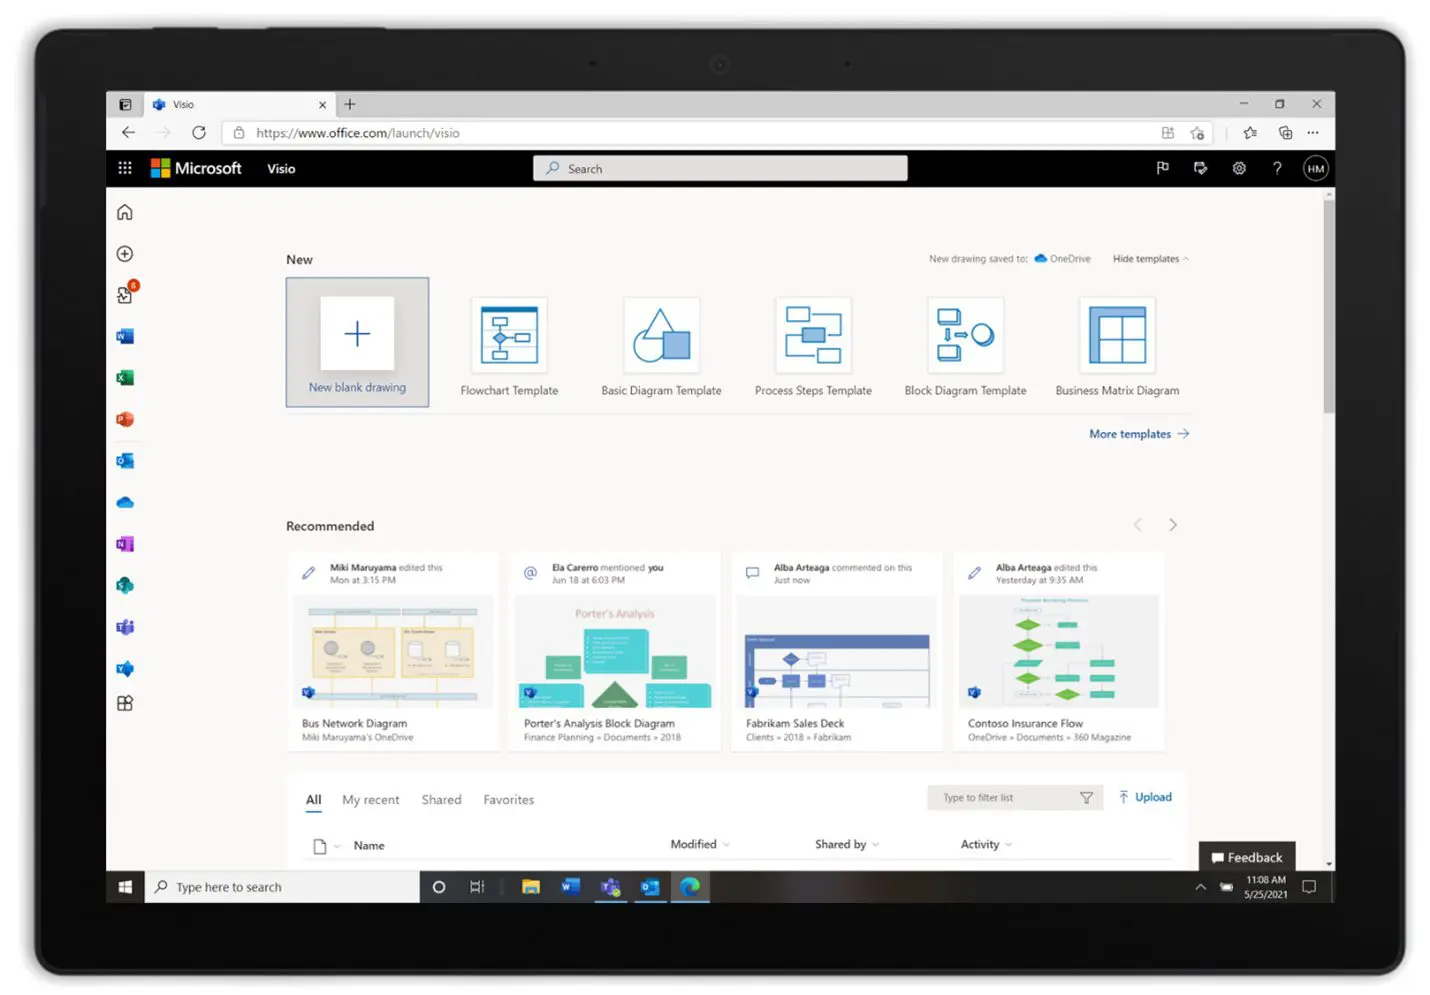Choose the Process Steps Template

(813, 347)
